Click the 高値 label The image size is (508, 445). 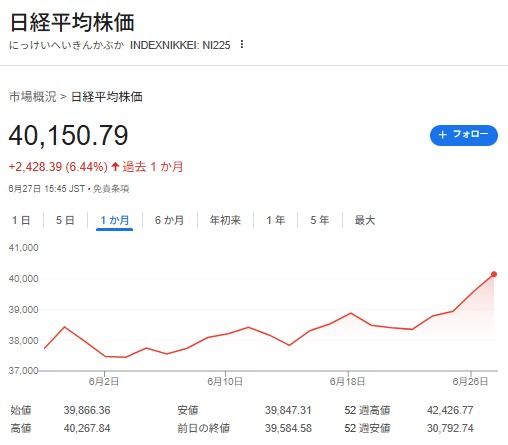click(x=21, y=428)
